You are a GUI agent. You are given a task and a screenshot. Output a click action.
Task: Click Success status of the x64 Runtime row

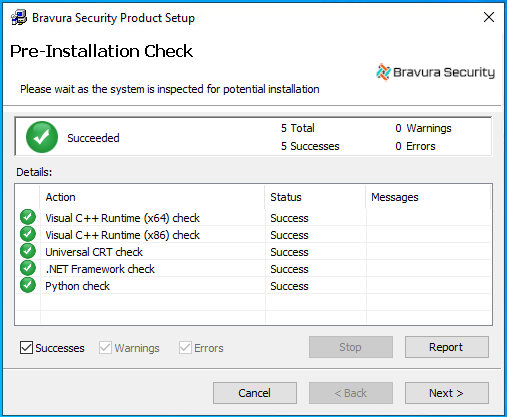click(x=289, y=218)
